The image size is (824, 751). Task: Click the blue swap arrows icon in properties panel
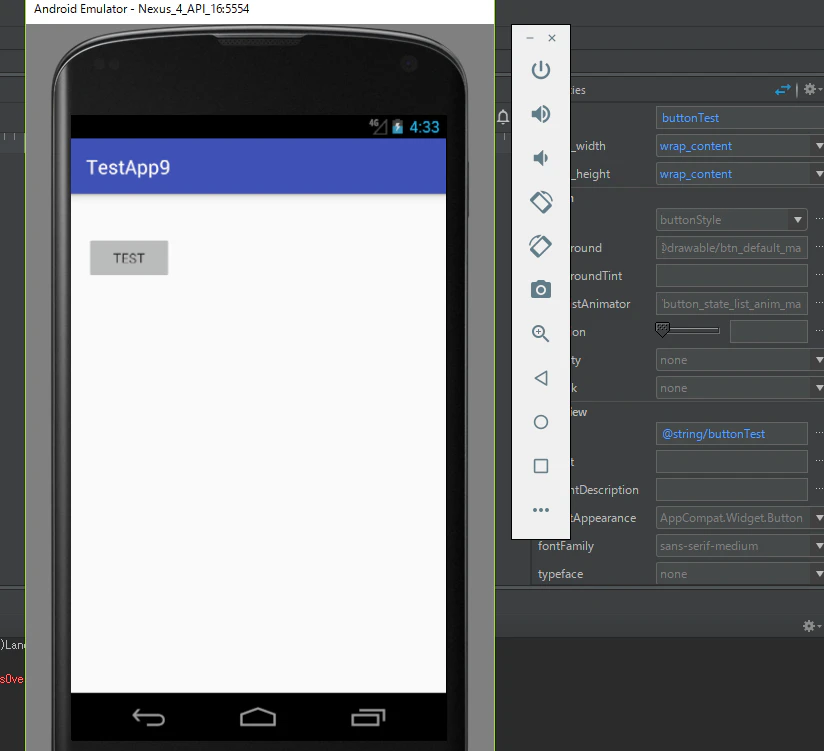[x=782, y=90]
